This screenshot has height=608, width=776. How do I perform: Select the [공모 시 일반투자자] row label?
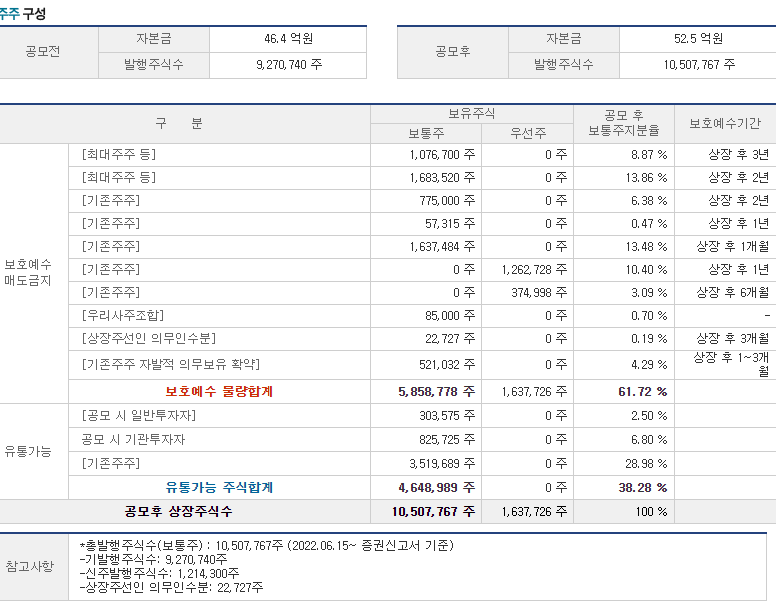coord(139,415)
